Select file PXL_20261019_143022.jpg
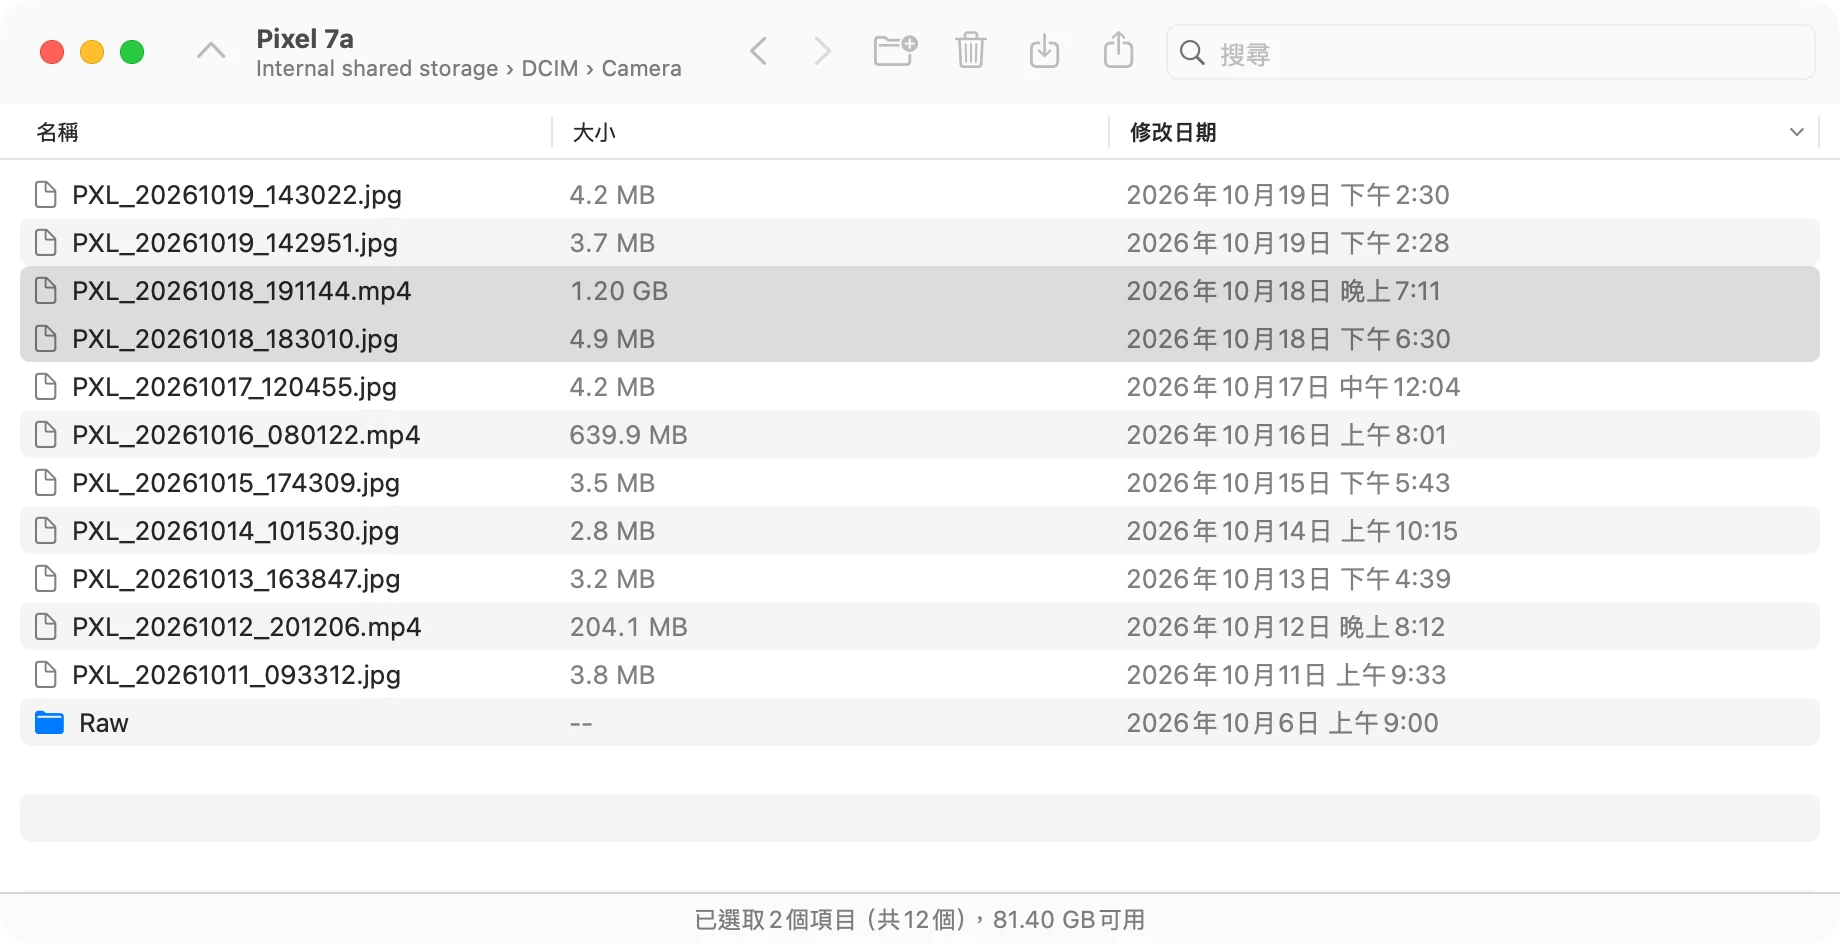Image resolution: width=1840 pixels, height=944 pixels. point(237,195)
